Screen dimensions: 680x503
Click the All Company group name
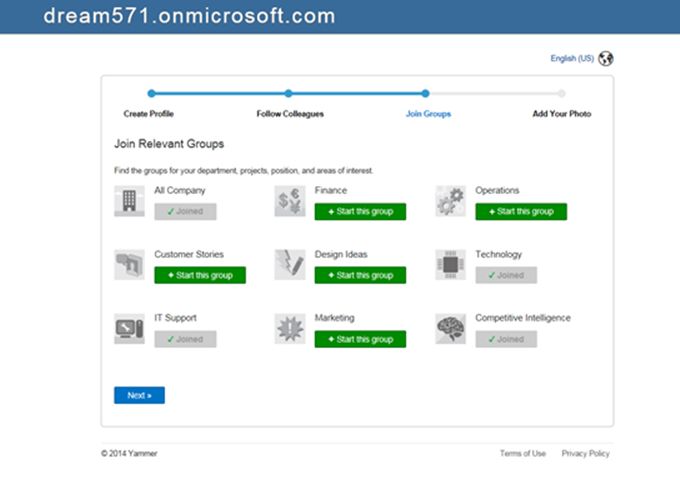pyautogui.click(x=180, y=190)
